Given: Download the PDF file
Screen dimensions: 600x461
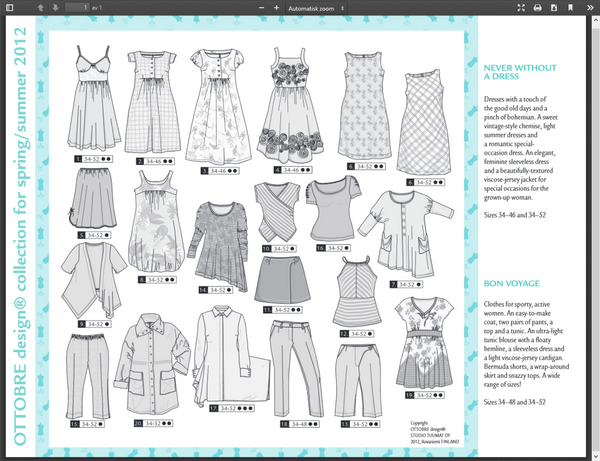Looking at the screenshot, I should 554,8.
